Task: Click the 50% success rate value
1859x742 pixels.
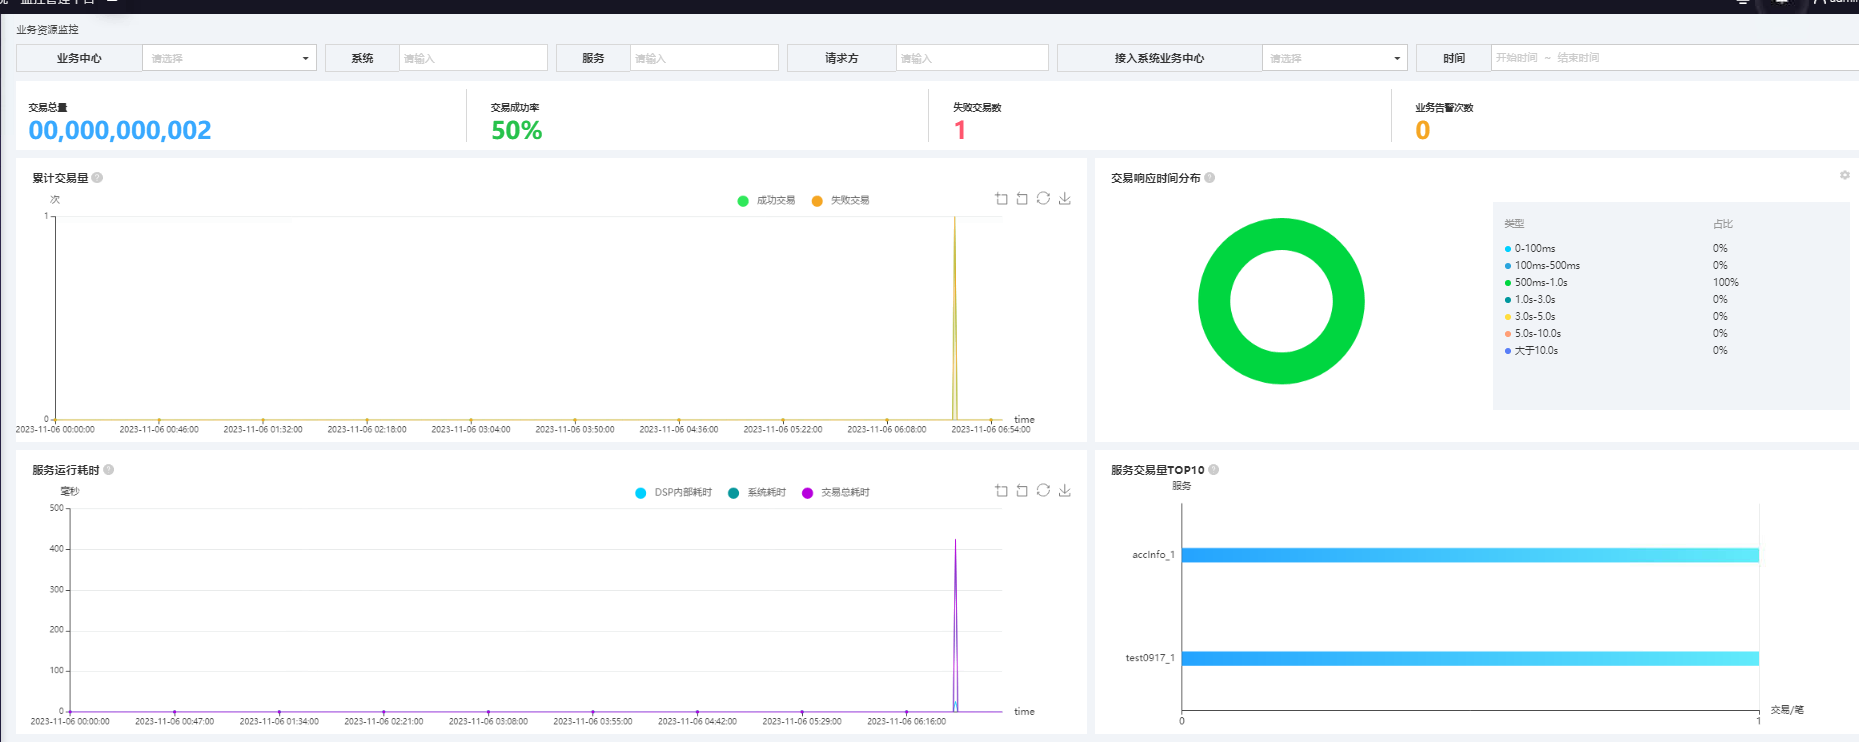Action: [516, 130]
